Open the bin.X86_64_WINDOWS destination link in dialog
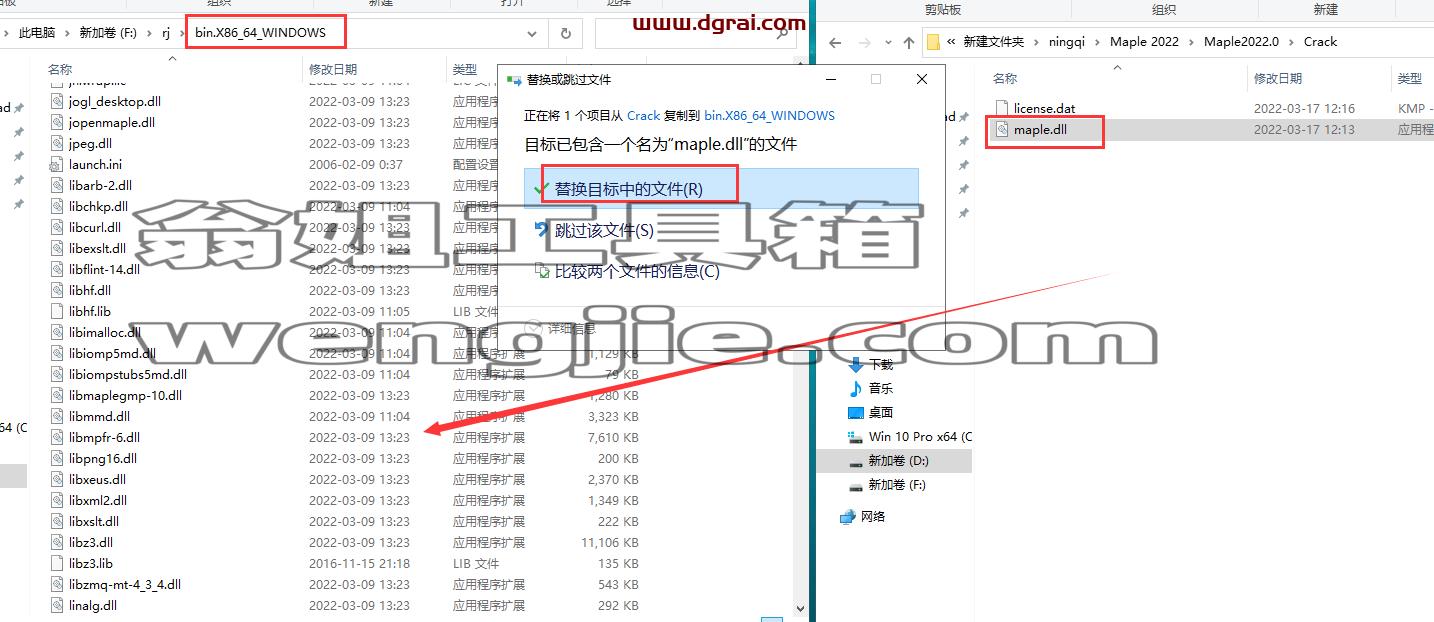This screenshot has width=1434, height=622. (x=769, y=115)
